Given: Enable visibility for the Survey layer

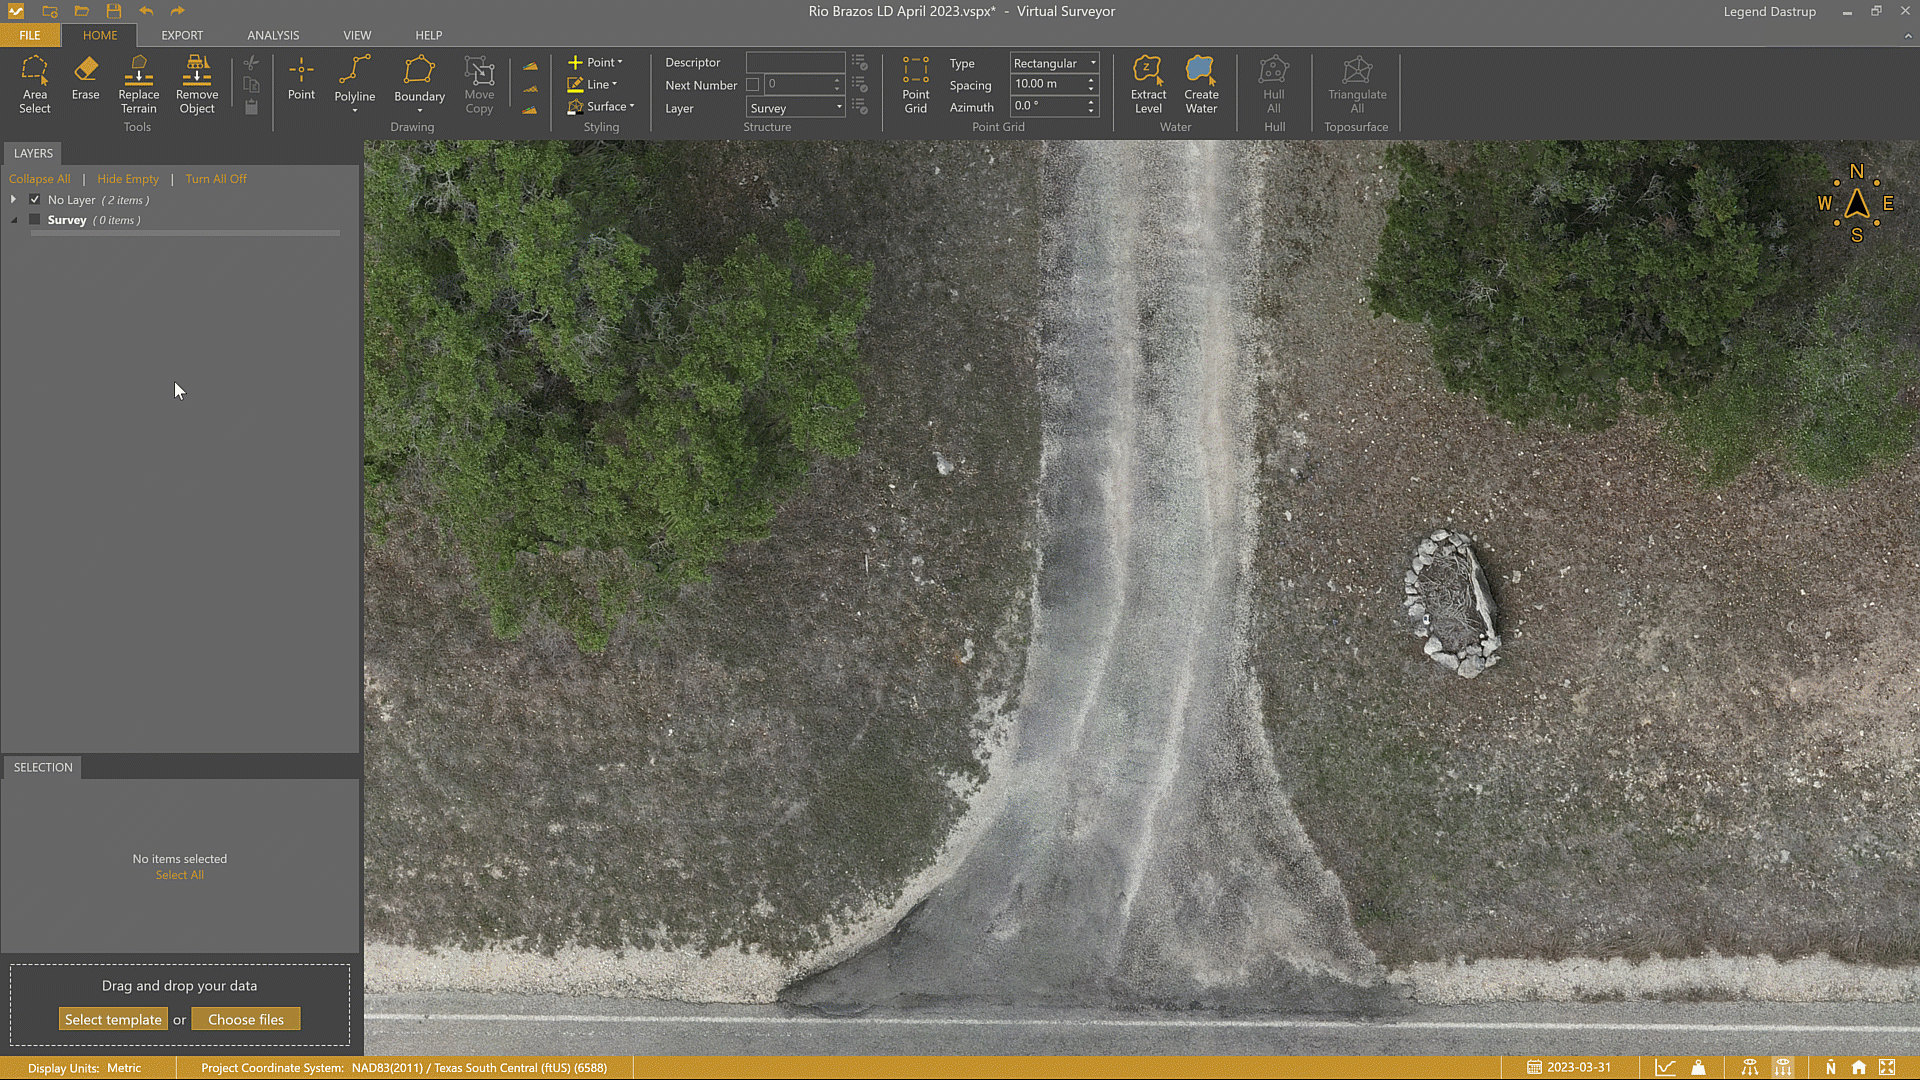Looking at the screenshot, I should point(34,219).
